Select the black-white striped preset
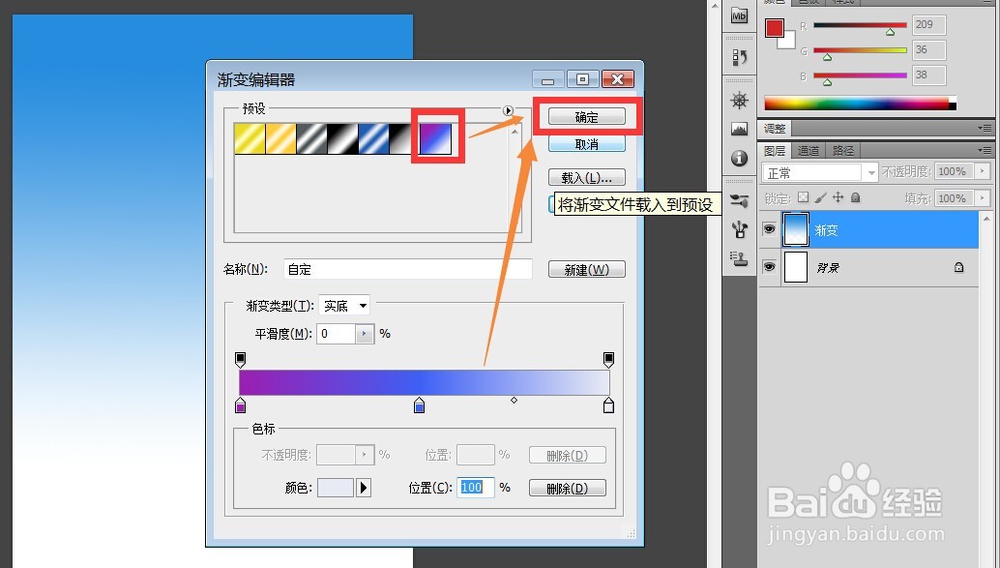This screenshot has height=568, width=1000. pos(343,138)
